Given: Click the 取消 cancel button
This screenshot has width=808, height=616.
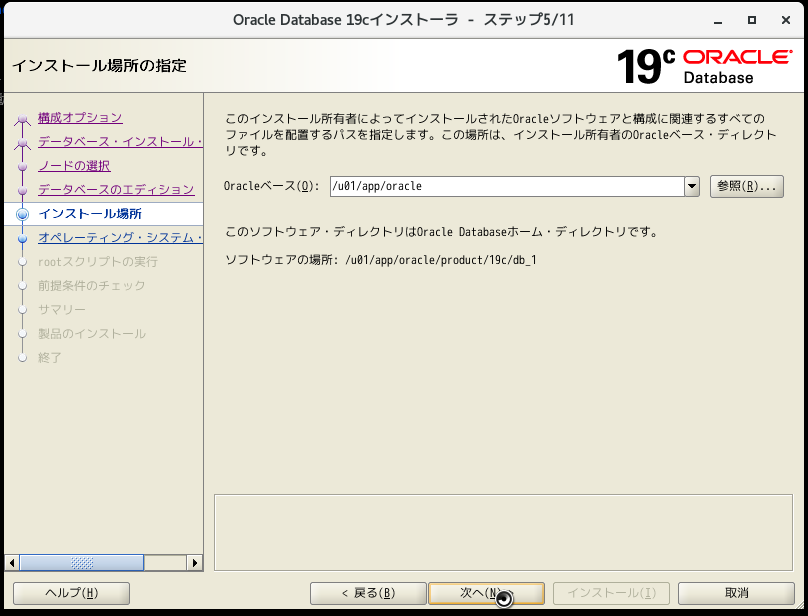Looking at the screenshot, I should pyautogui.click(x=736, y=593).
